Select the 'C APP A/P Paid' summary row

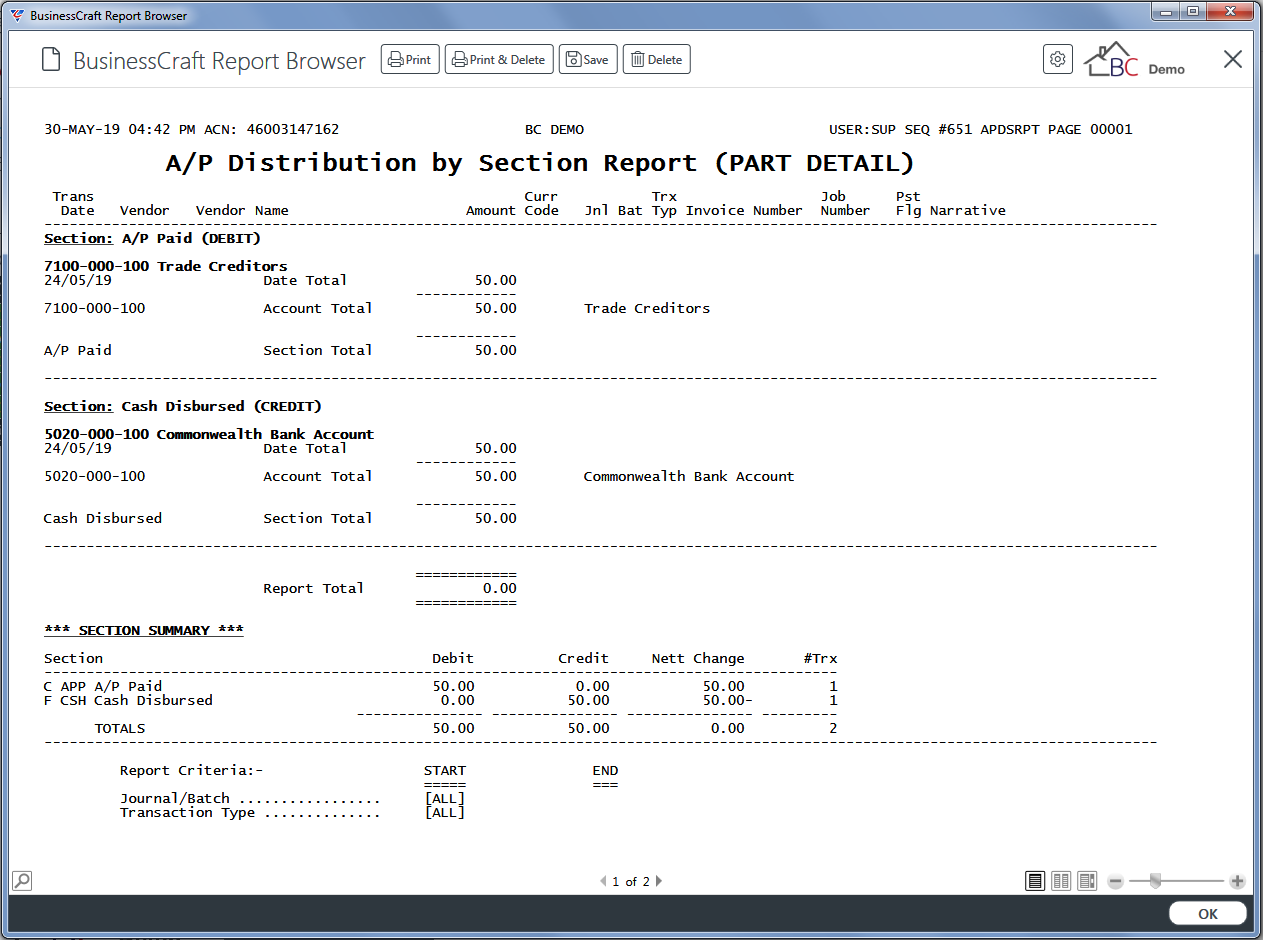pyautogui.click(x=440, y=686)
